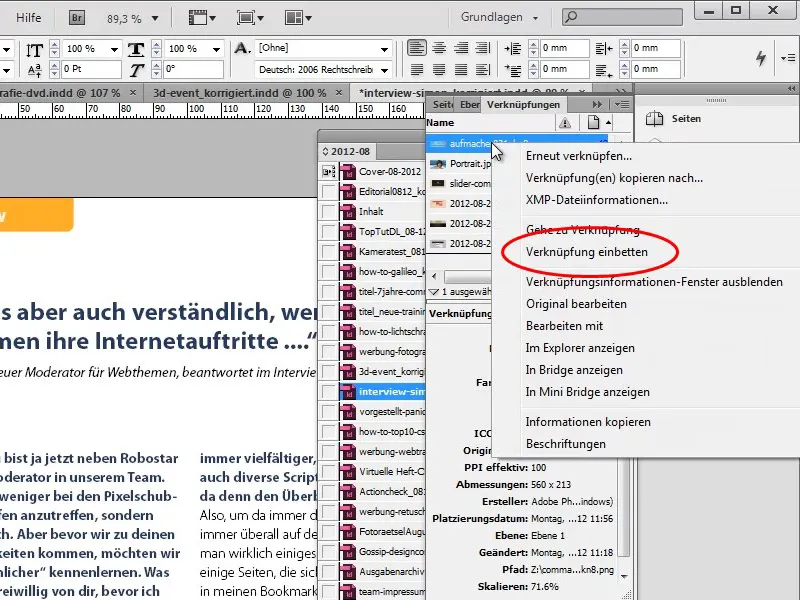Viewport: 800px width, 600px height.
Task: Click the character style A icon
Action: click(242, 48)
